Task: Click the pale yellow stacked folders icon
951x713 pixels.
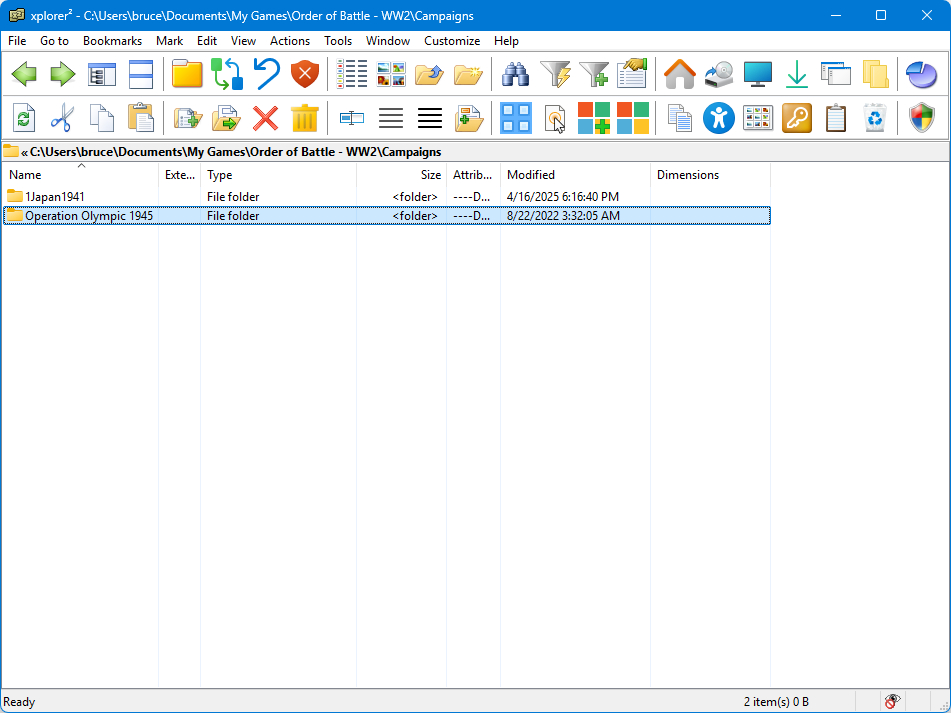Action: point(875,74)
